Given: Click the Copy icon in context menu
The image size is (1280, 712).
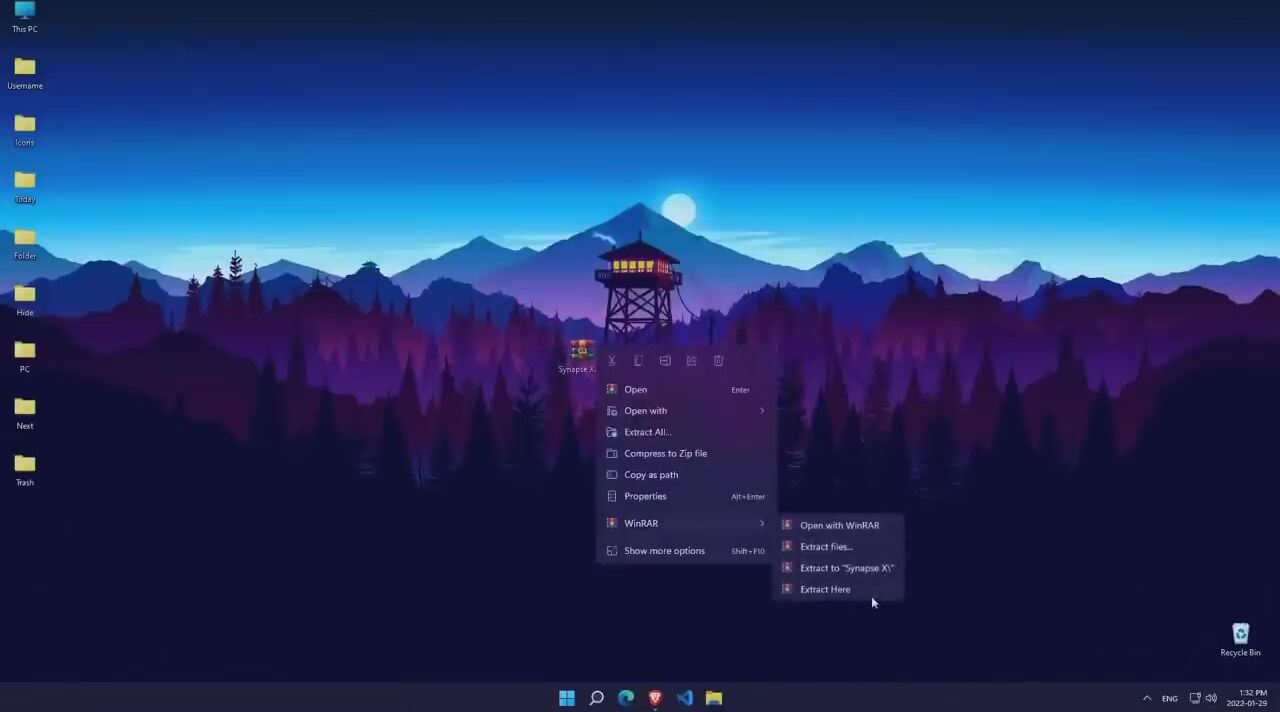Looking at the screenshot, I should pos(638,361).
